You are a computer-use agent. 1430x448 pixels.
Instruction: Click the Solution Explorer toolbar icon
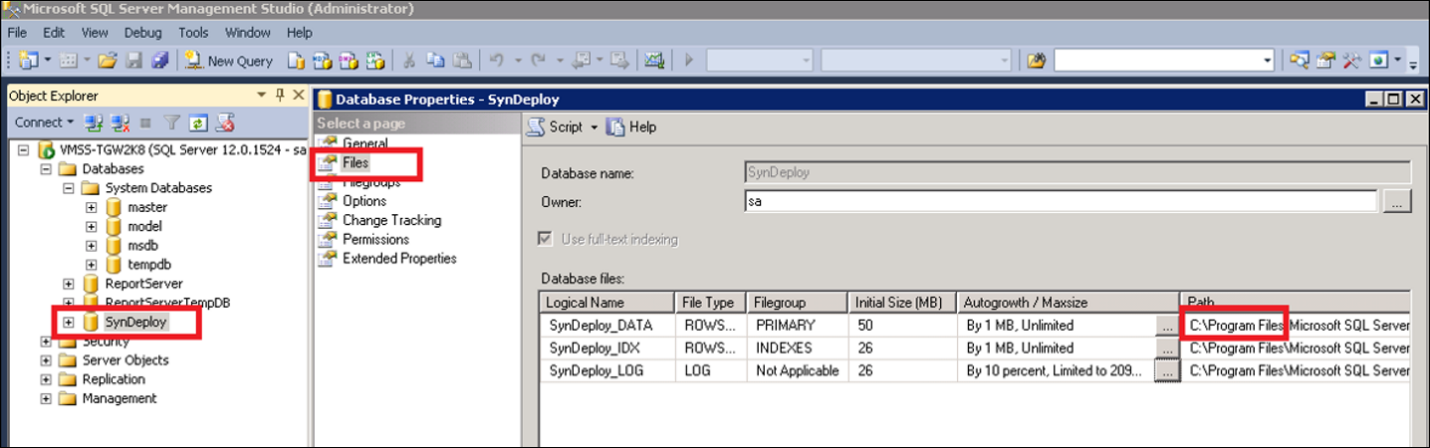(x=1299, y=60)
